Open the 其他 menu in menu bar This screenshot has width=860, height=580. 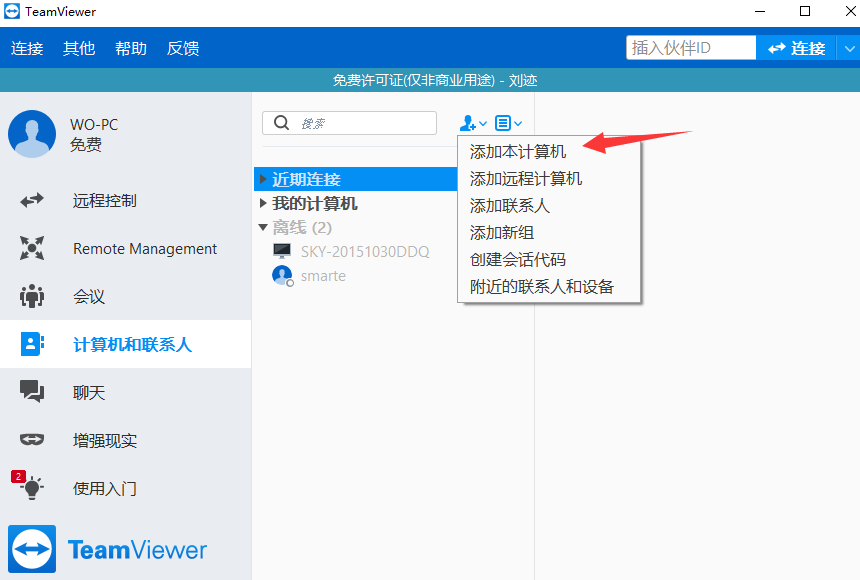(79, 48)
